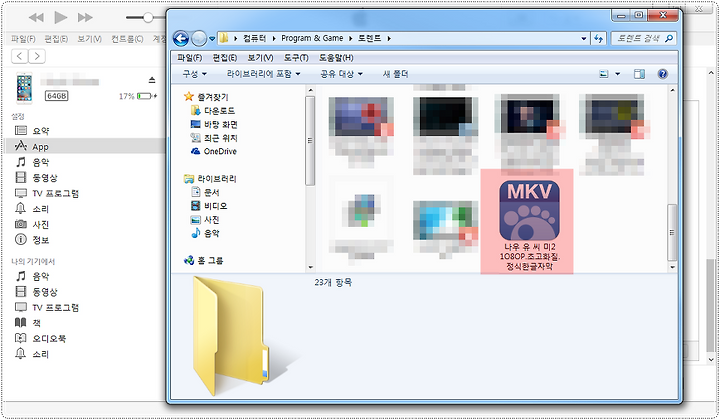
Task: Go back with iTunes left arrow button
Action: [x=19, y=56]
